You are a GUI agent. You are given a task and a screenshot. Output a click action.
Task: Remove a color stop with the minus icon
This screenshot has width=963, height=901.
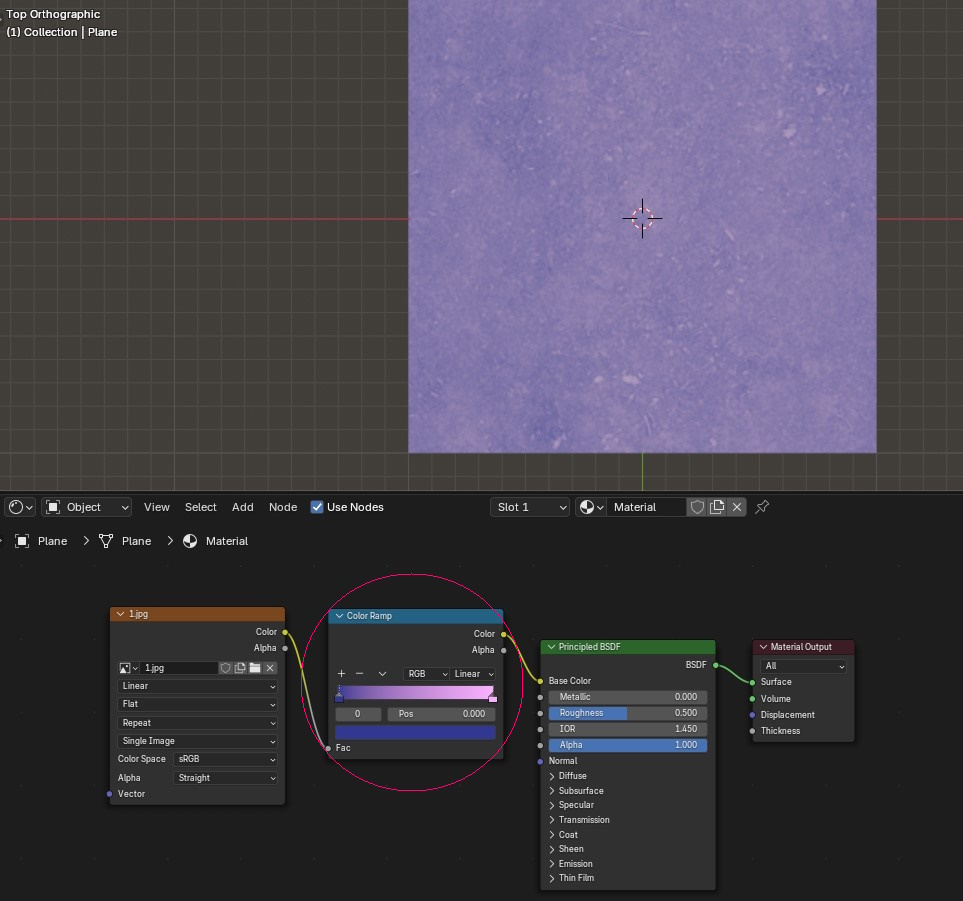tap(360, 674)
